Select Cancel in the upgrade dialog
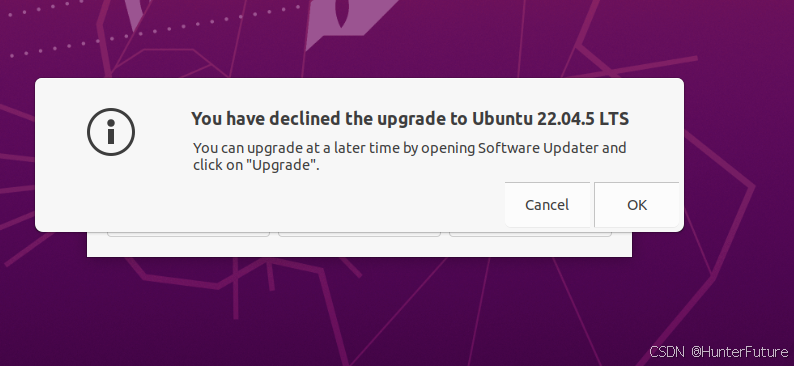Screen dimensions: 794x366 point(547,205)
